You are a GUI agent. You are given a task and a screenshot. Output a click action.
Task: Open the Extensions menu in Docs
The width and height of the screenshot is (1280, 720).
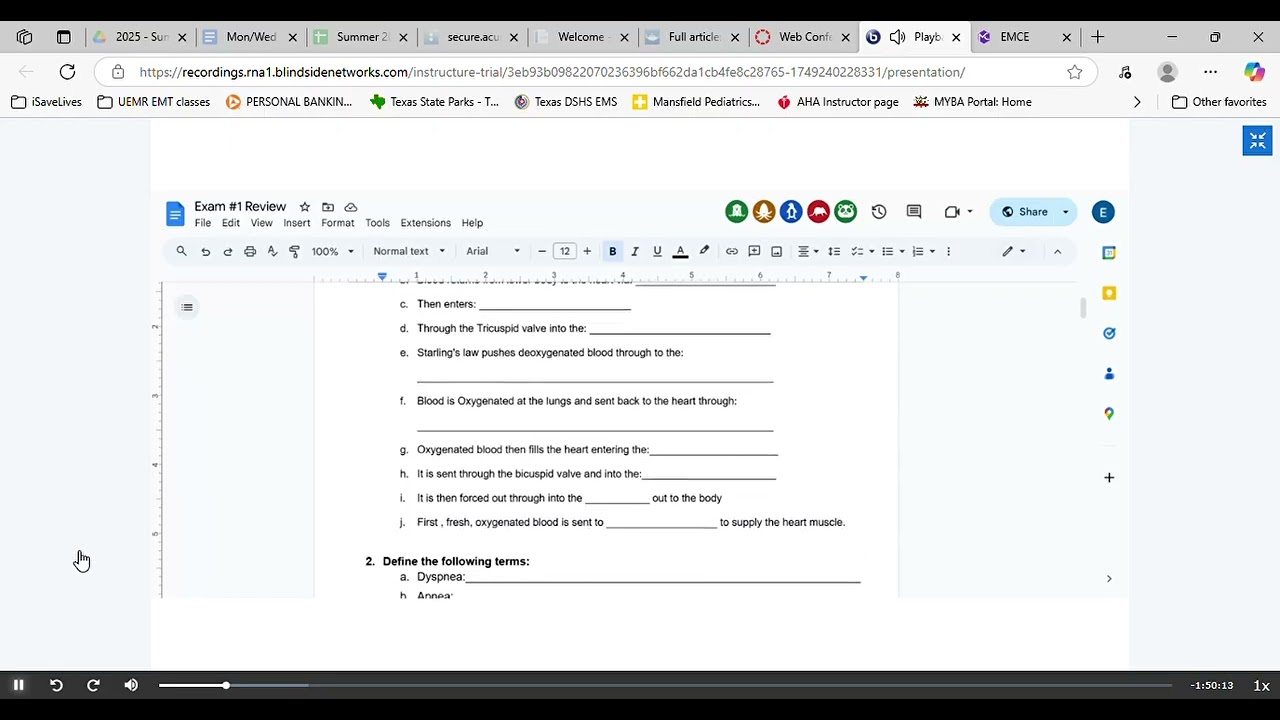pyautogui.click(x=426, y=223)
